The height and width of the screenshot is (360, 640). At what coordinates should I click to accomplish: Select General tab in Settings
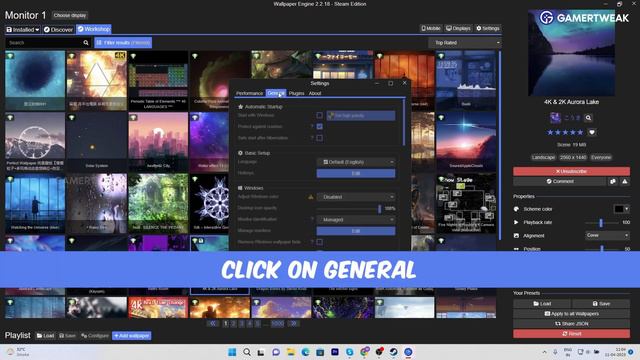tap(276, 93)
